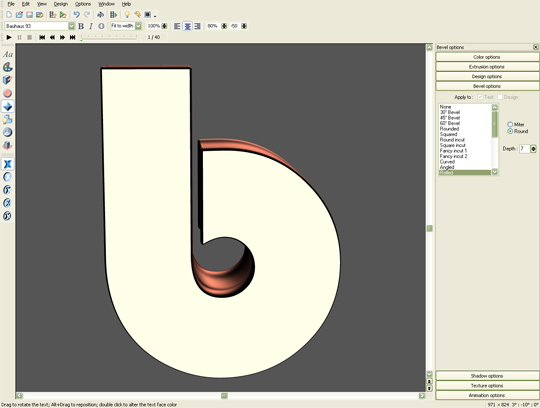Select the Round radio button
Screen dimensions: 540x408
pos(510,131)
